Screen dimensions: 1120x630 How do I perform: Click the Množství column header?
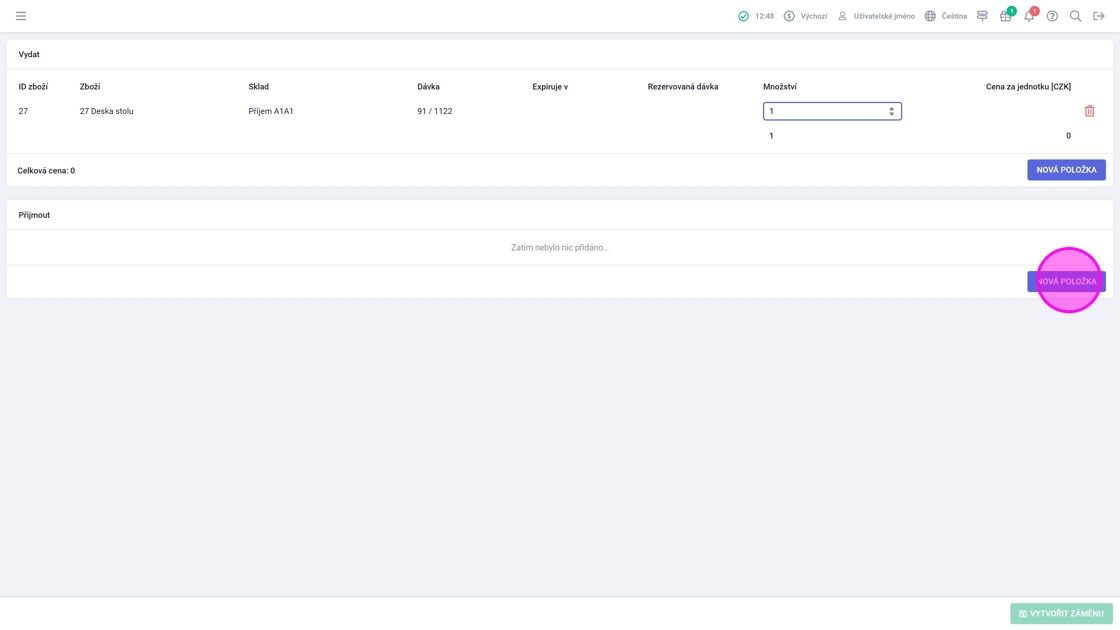[x=779, y=86]
